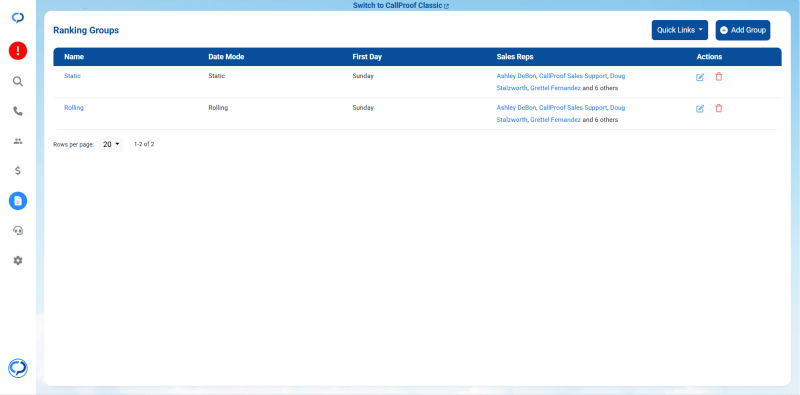Delete the Static ranking group

coord(719,77)
